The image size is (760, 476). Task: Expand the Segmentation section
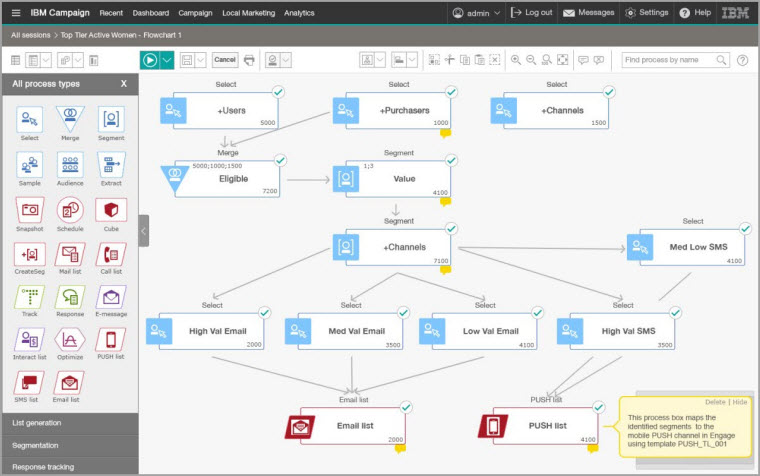70,445
